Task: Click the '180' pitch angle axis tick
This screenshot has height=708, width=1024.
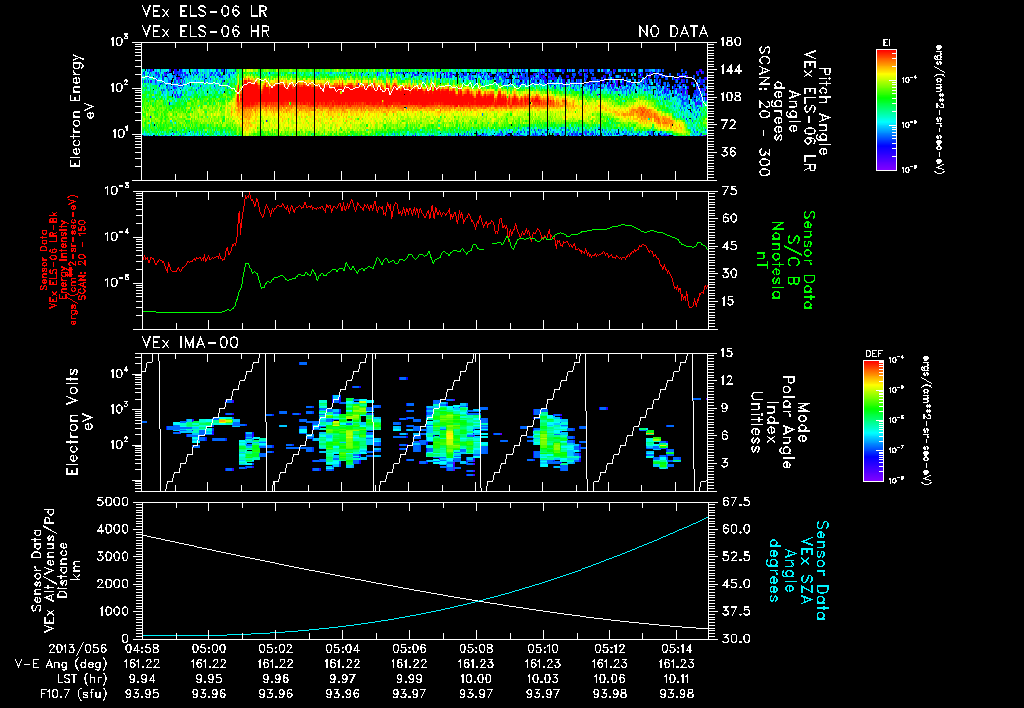Action: tap(731, 42)
